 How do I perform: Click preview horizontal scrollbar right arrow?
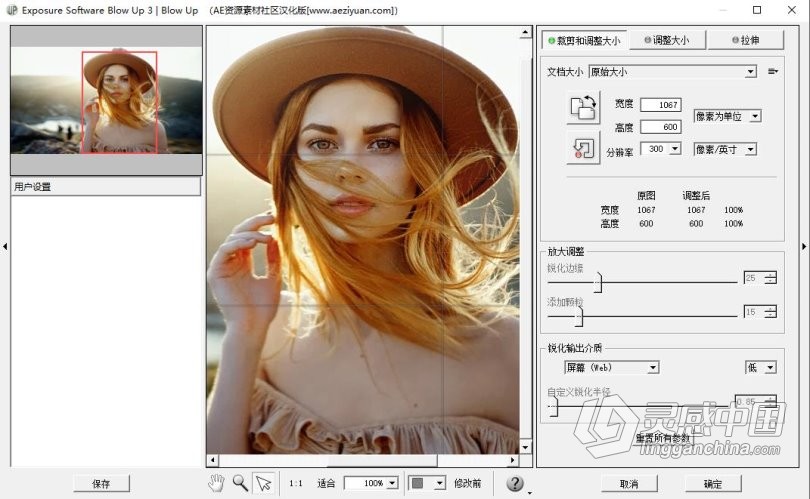[512, 460]
